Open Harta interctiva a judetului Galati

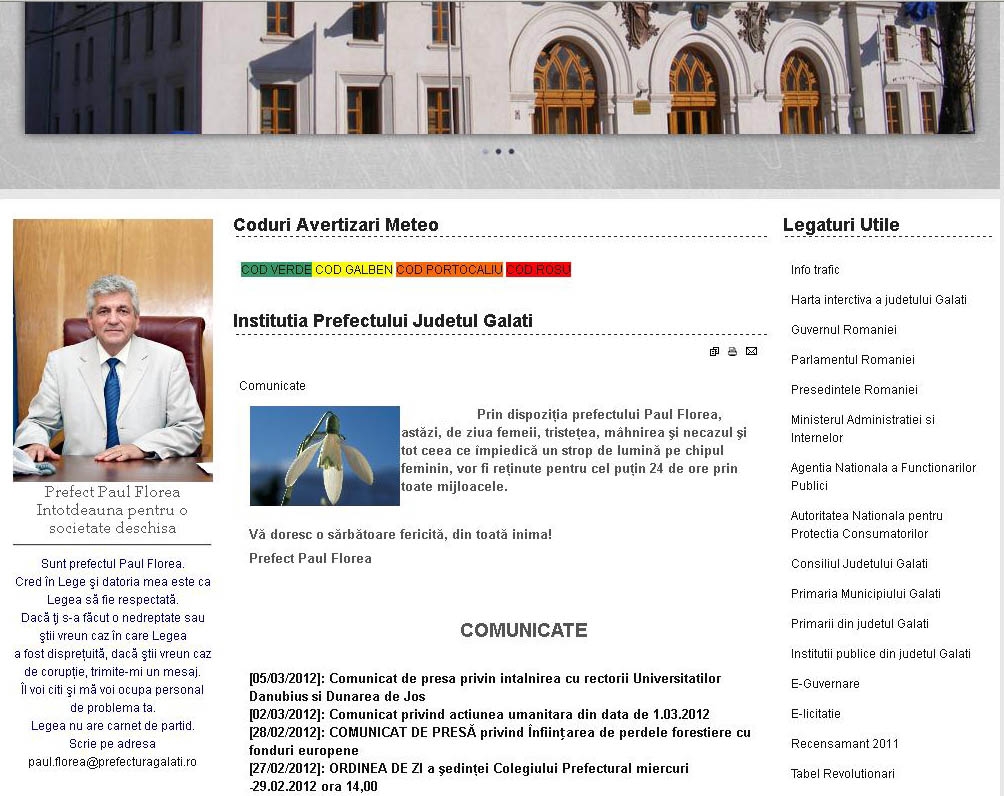(x=877, y=299)
